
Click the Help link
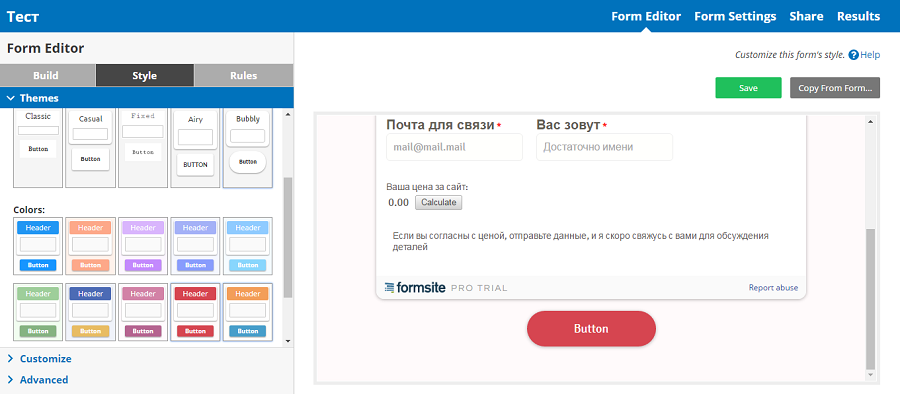pyautogui.click(x=870, y=55)
